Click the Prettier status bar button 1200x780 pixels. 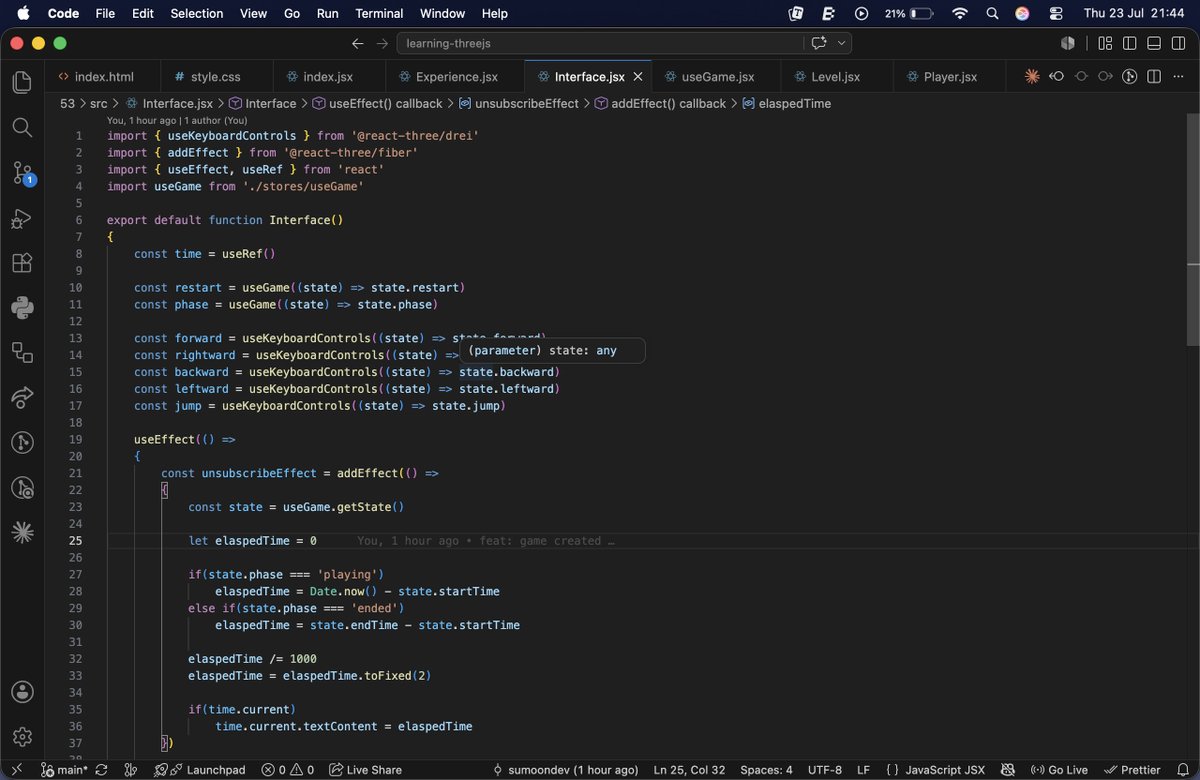click(x=1132, y=770)
